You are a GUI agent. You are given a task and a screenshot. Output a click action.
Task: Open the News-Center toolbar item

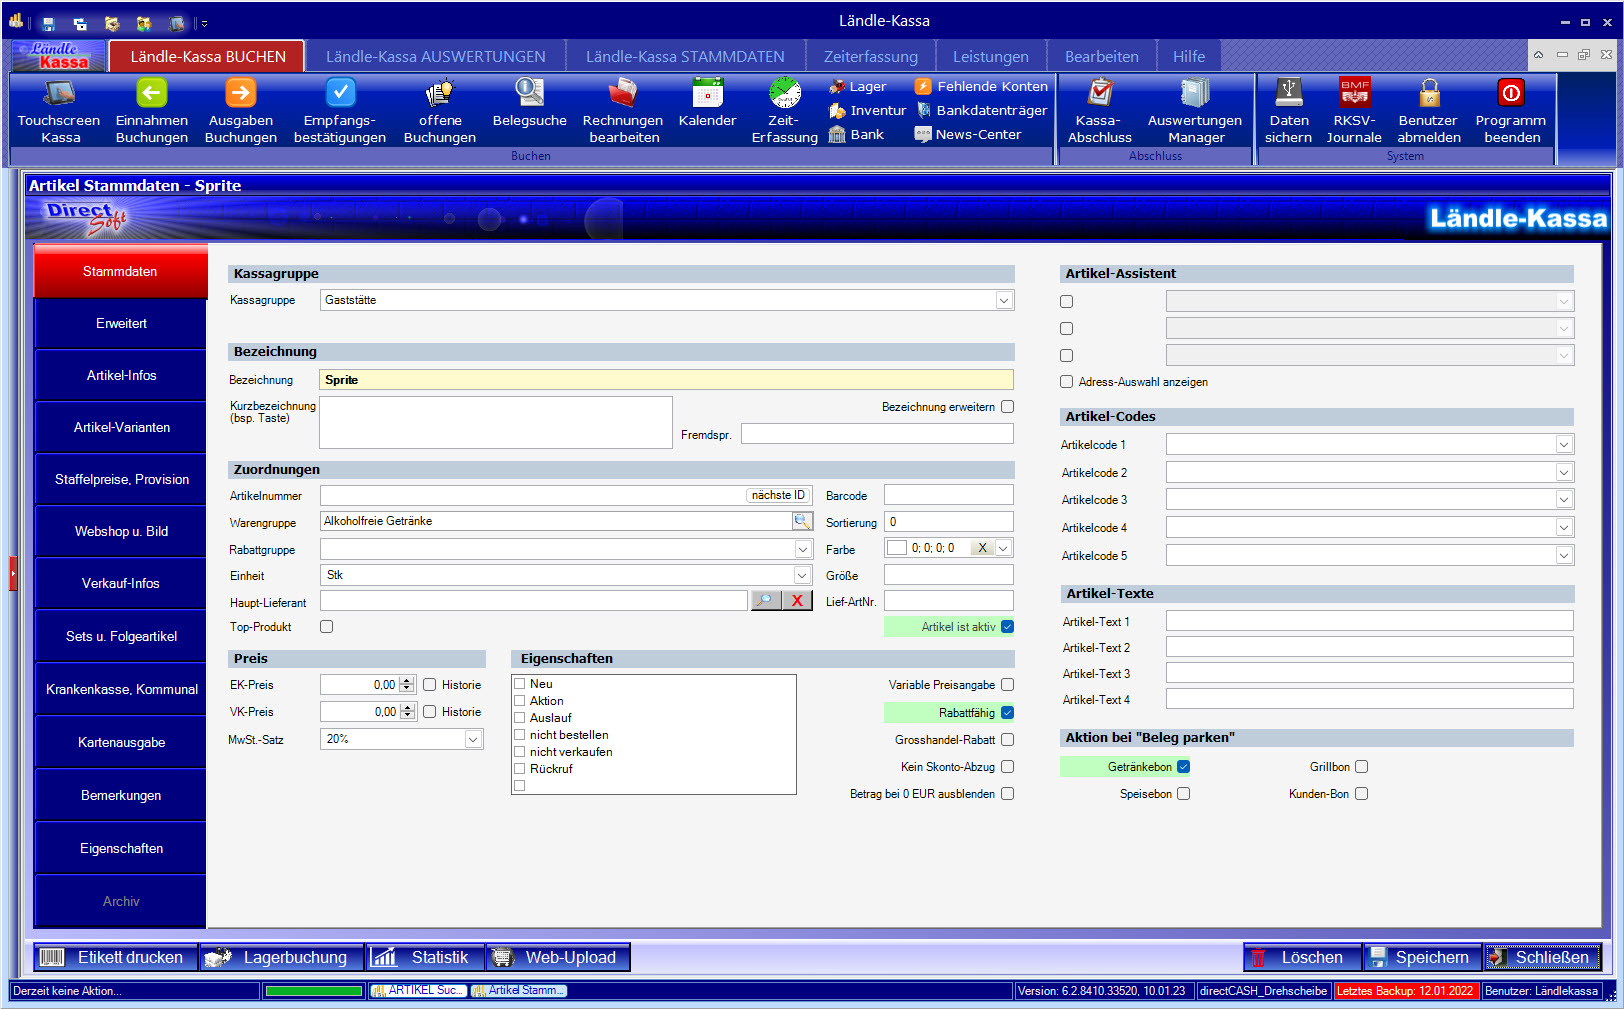[968, 135]
